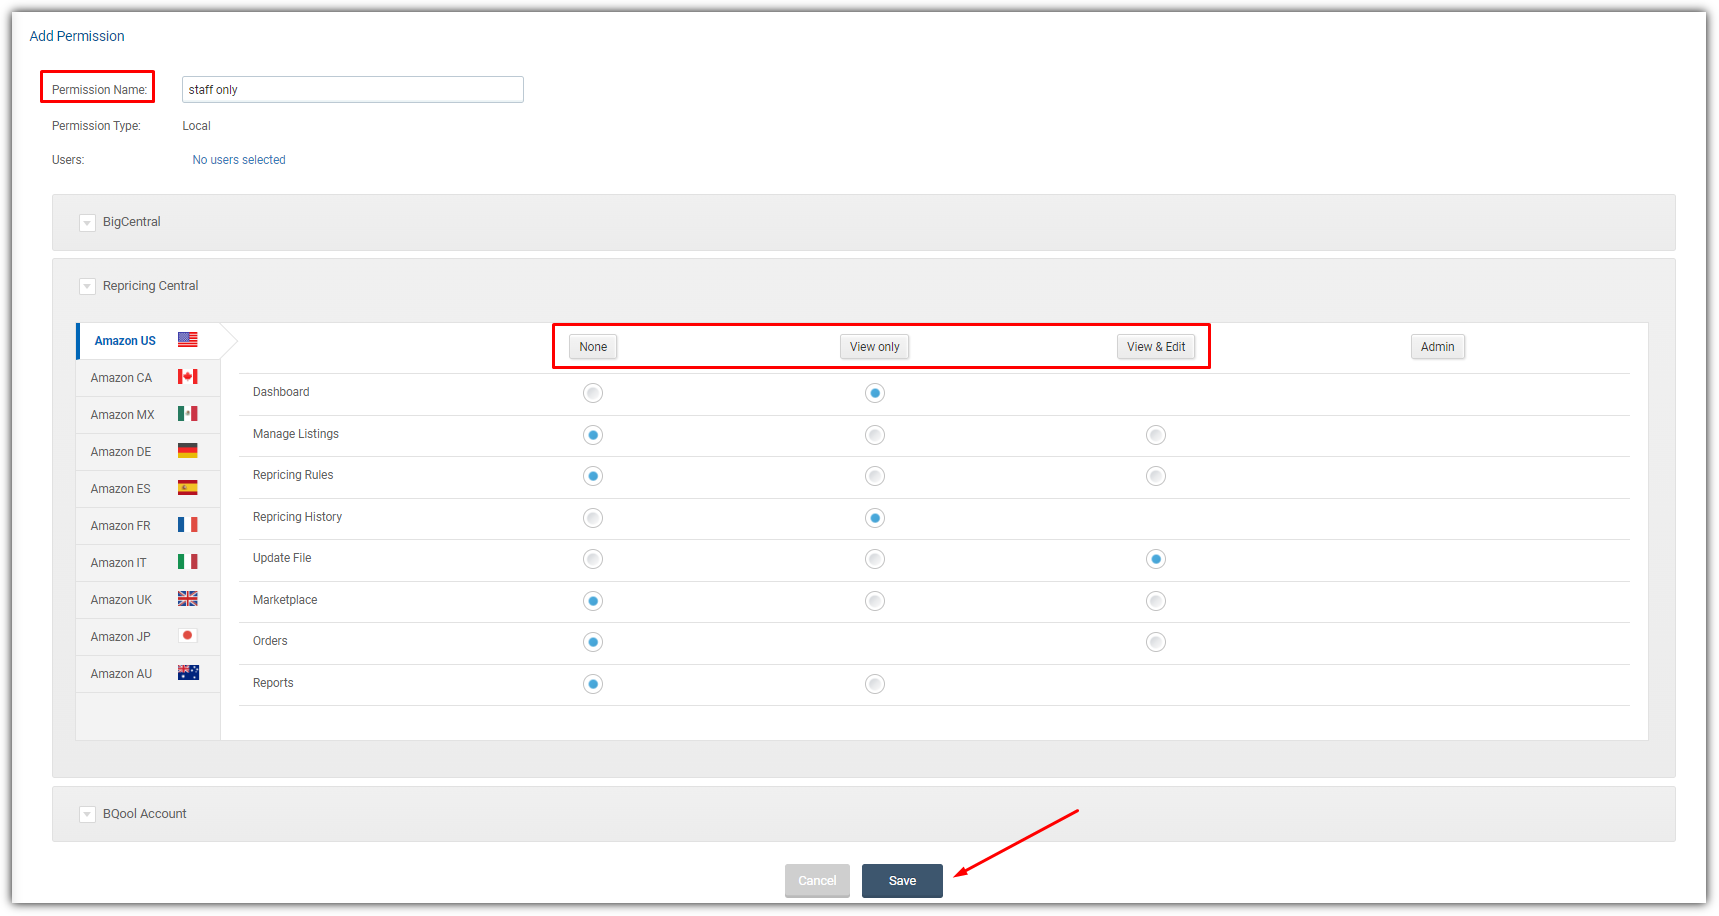Switch to the Amazon JP tab
1719x916 pixels.
(x=148, y=637)
